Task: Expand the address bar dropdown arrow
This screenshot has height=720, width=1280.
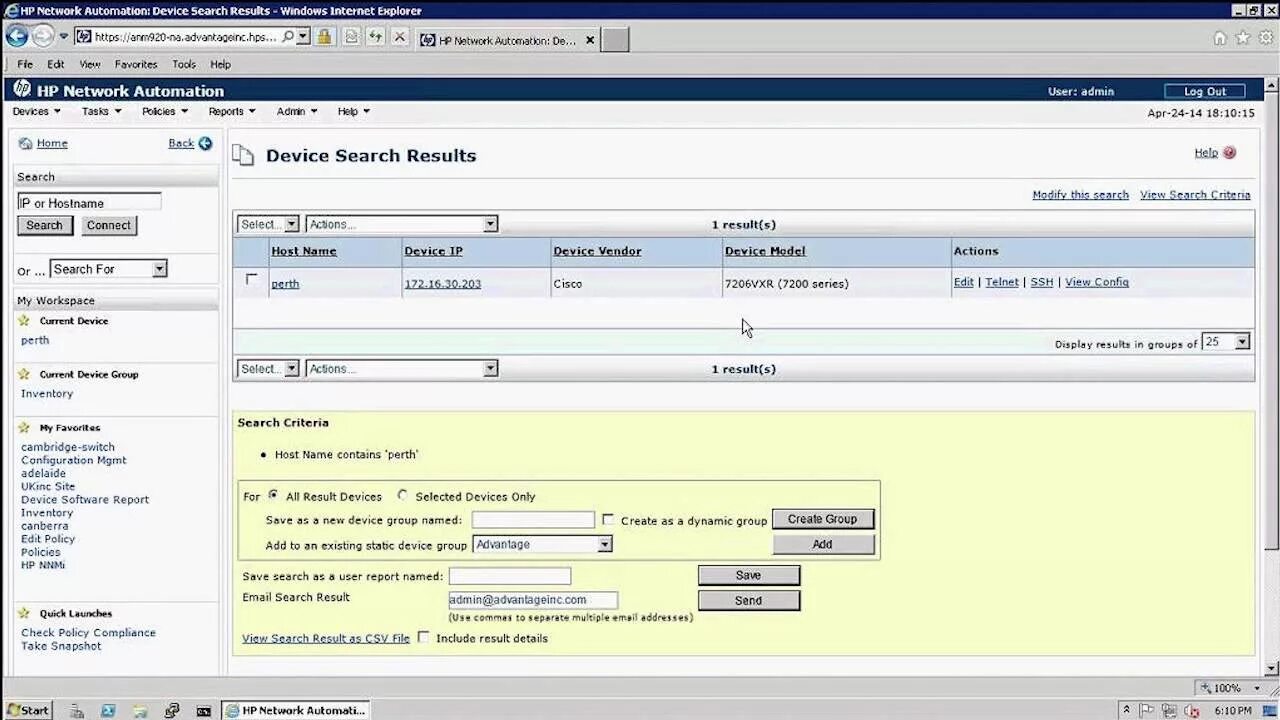Action: pos(303,36)
